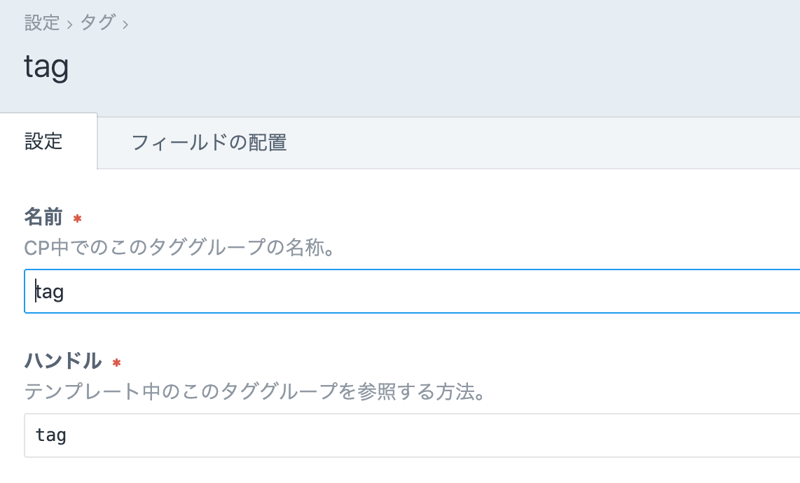Click the monospace "tag" in the ハンドル input

coord(51,436)
